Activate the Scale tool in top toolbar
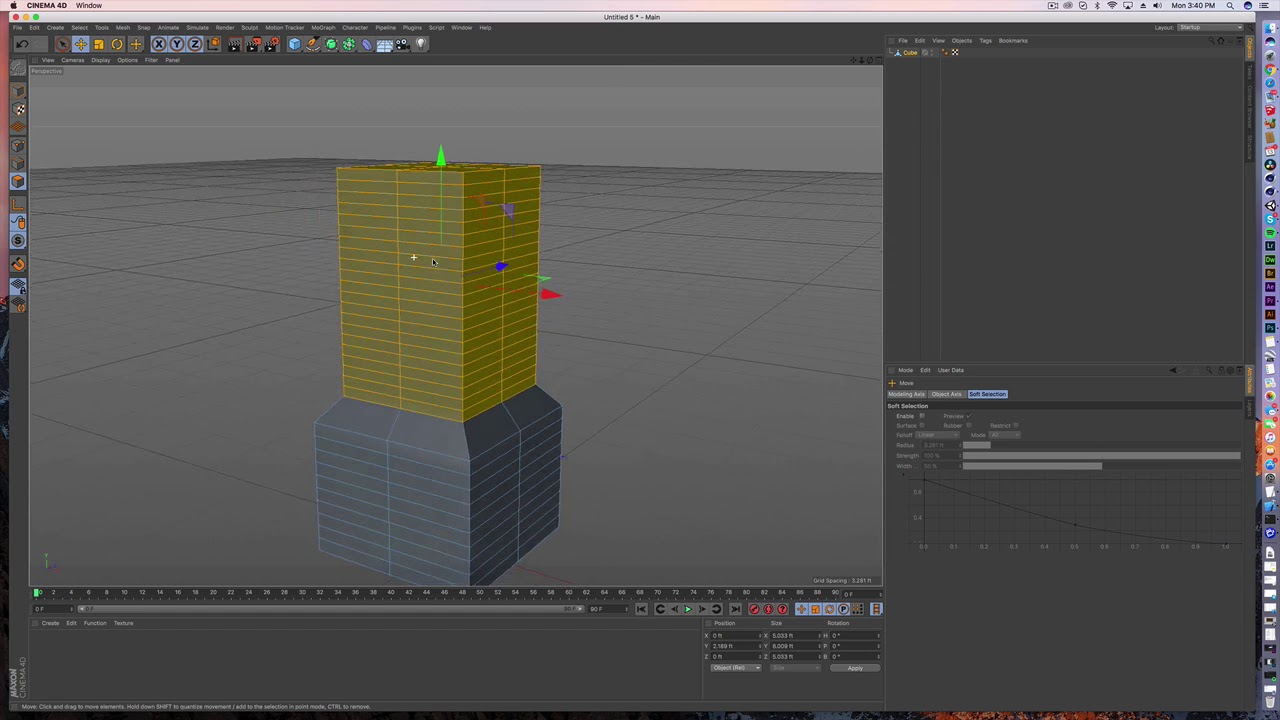 (98, 44)
